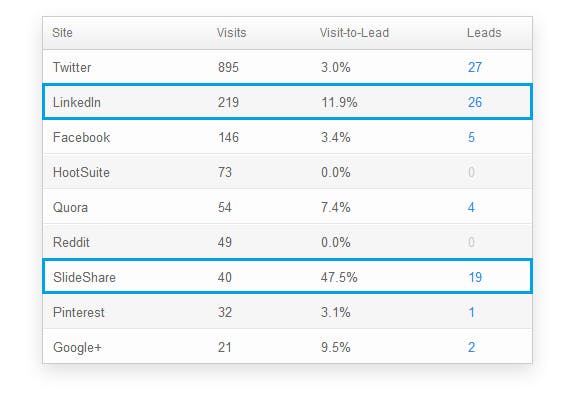This screenshot has height=397, width=575.
Task: Open Quora's 4 leads link
Action: click(471, 207)
